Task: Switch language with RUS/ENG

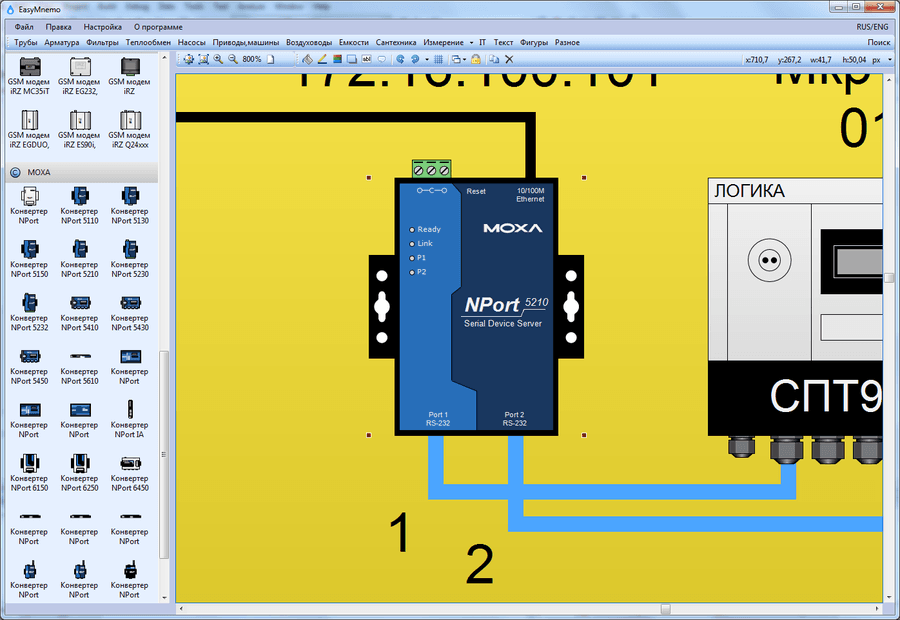Action: pos(872,27)
